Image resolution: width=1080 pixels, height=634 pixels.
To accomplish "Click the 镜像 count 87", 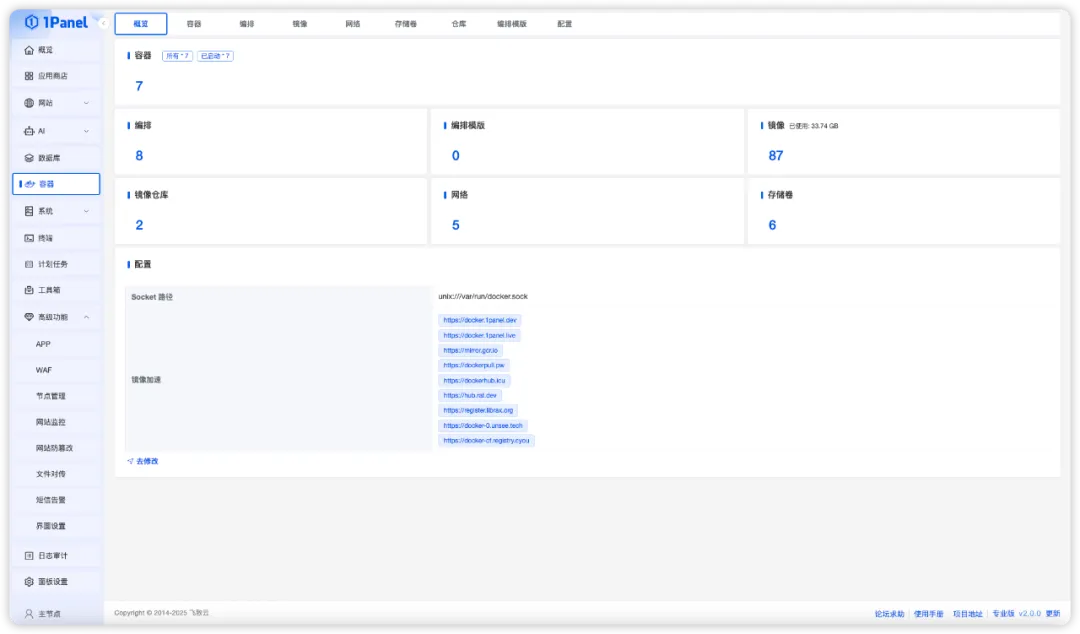I will [776, 156].
